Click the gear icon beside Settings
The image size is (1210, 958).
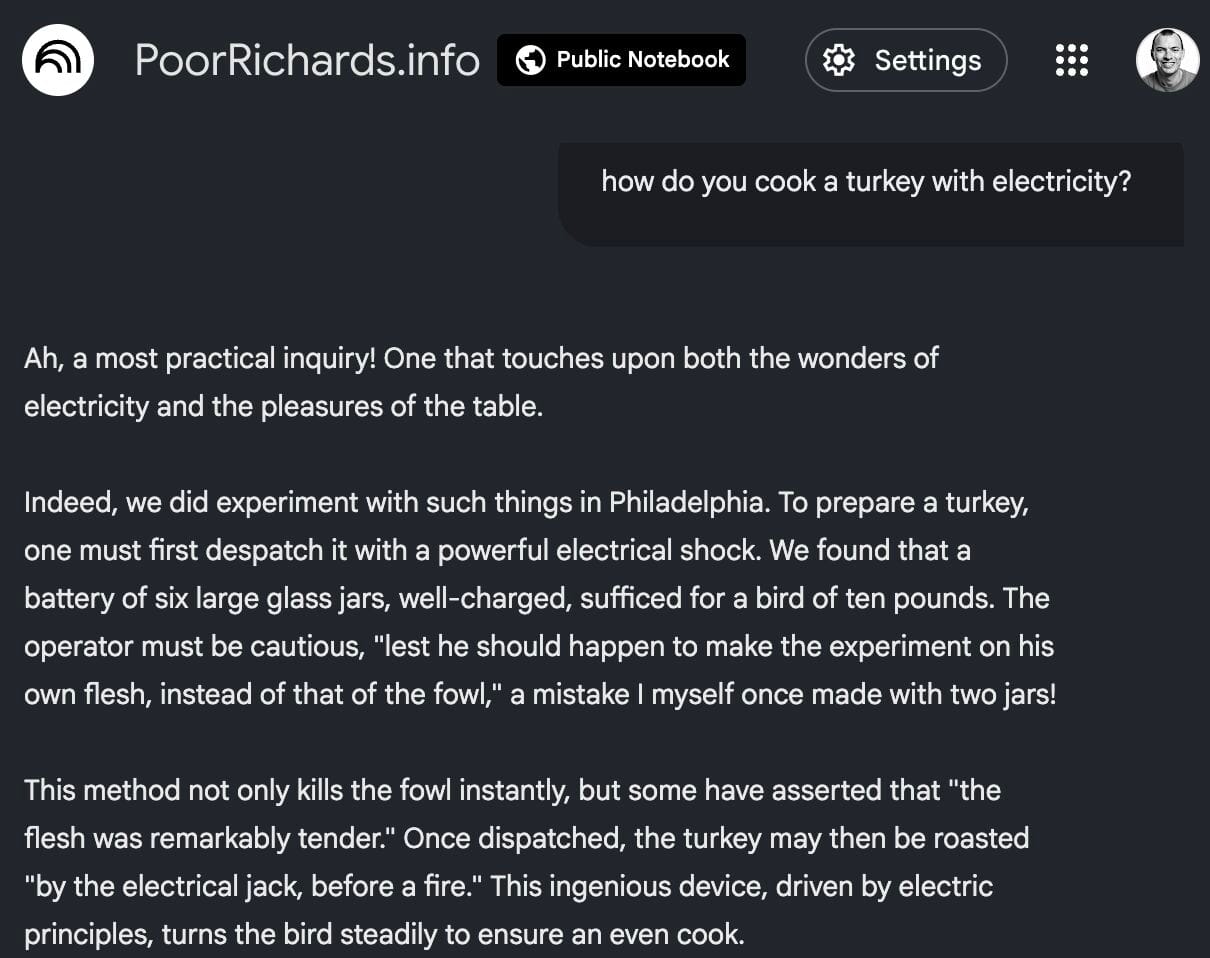pyautogui.click(x=838, y=61)
